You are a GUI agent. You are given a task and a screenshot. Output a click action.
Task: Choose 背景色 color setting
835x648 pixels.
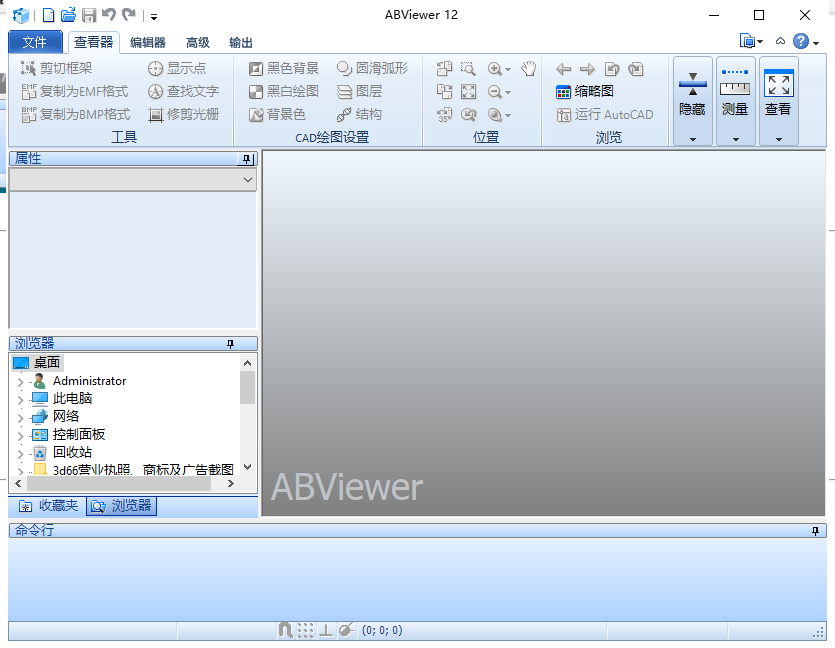point(277,114)
